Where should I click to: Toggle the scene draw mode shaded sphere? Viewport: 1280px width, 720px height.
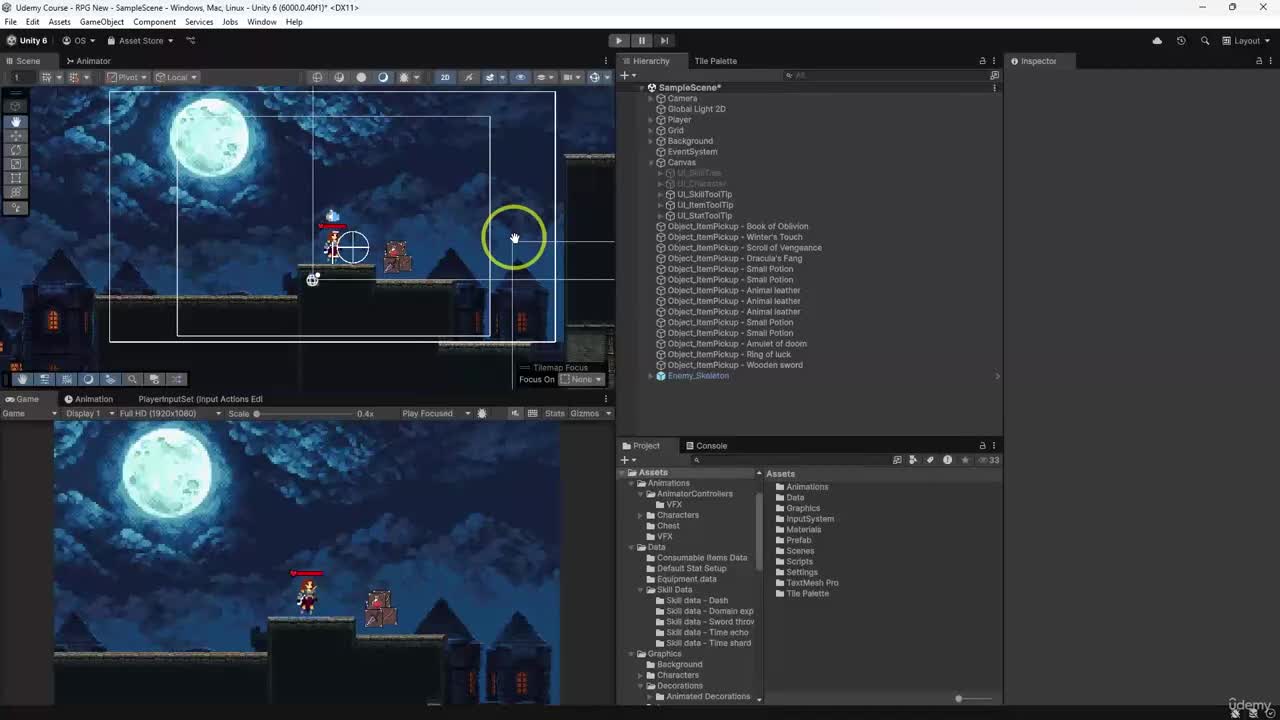coord(361,77)
